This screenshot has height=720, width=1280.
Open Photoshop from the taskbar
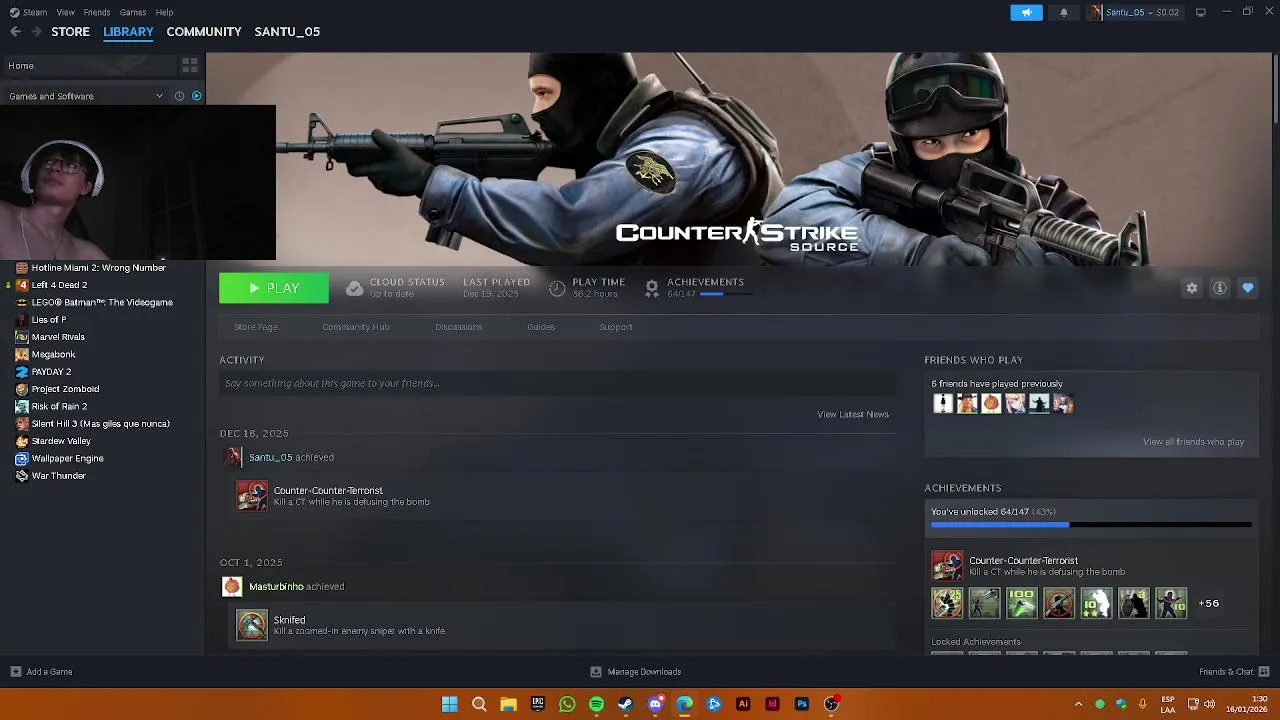point(802,704)
